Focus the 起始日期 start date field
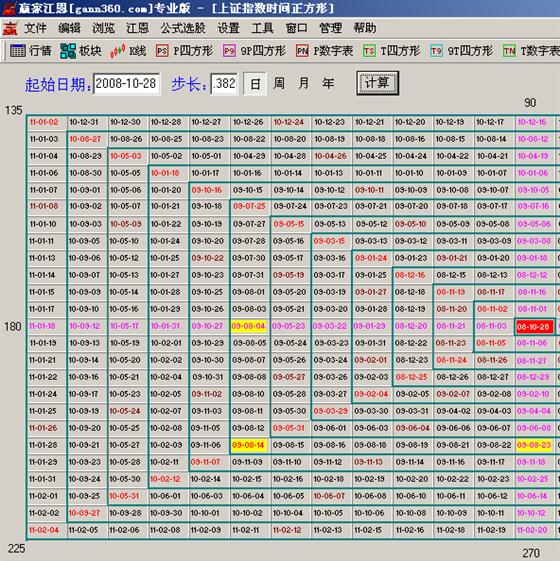This screenshot has width=560, height=561. (x=126, y=84)
